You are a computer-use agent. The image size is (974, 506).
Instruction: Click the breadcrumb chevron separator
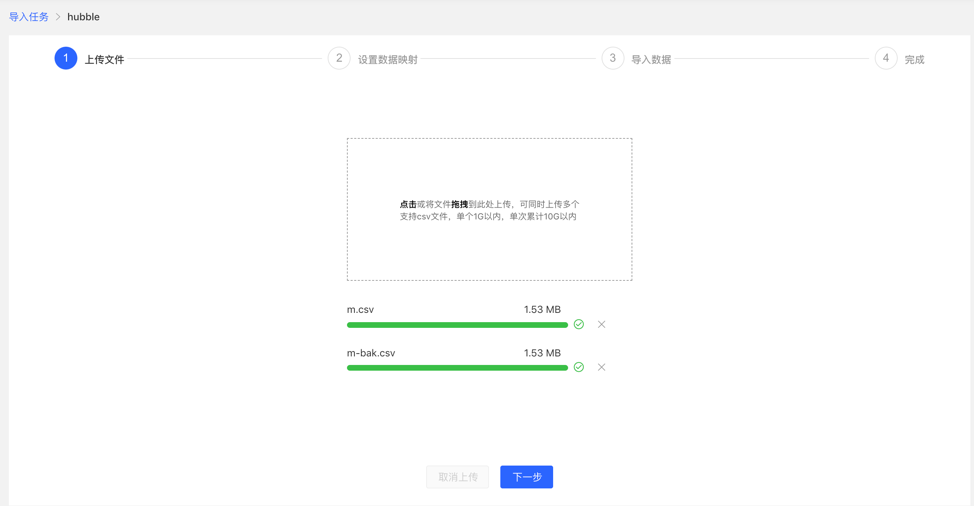[x=58, y=17]
